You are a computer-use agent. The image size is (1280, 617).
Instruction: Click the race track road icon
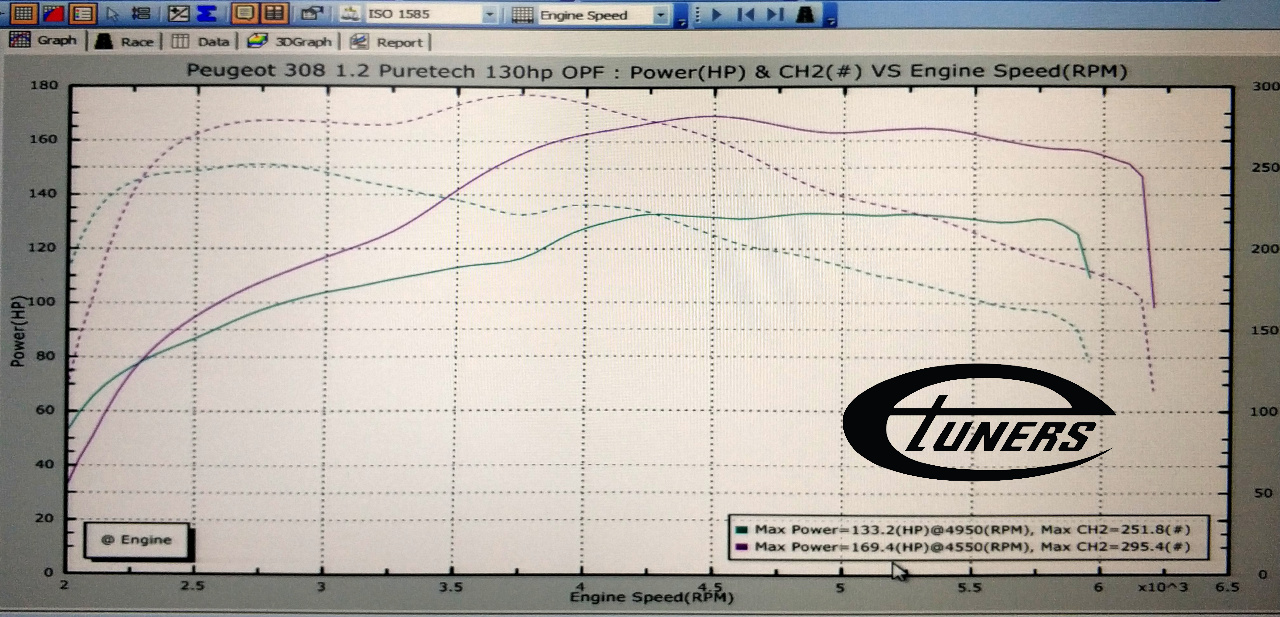pyautogui.click(x=806, y=14)
